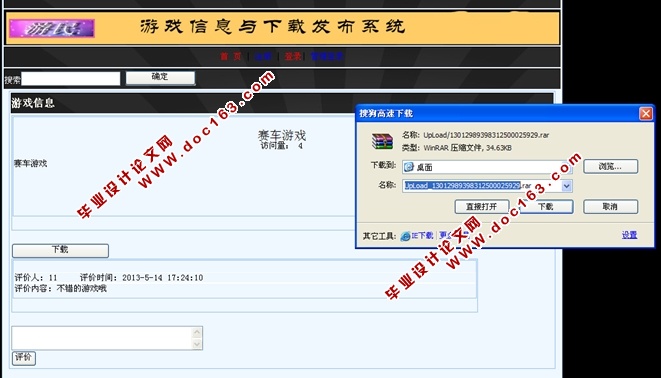Focus the 搜索 search input field
Screen dimensions: 661x378
(71, 79)
